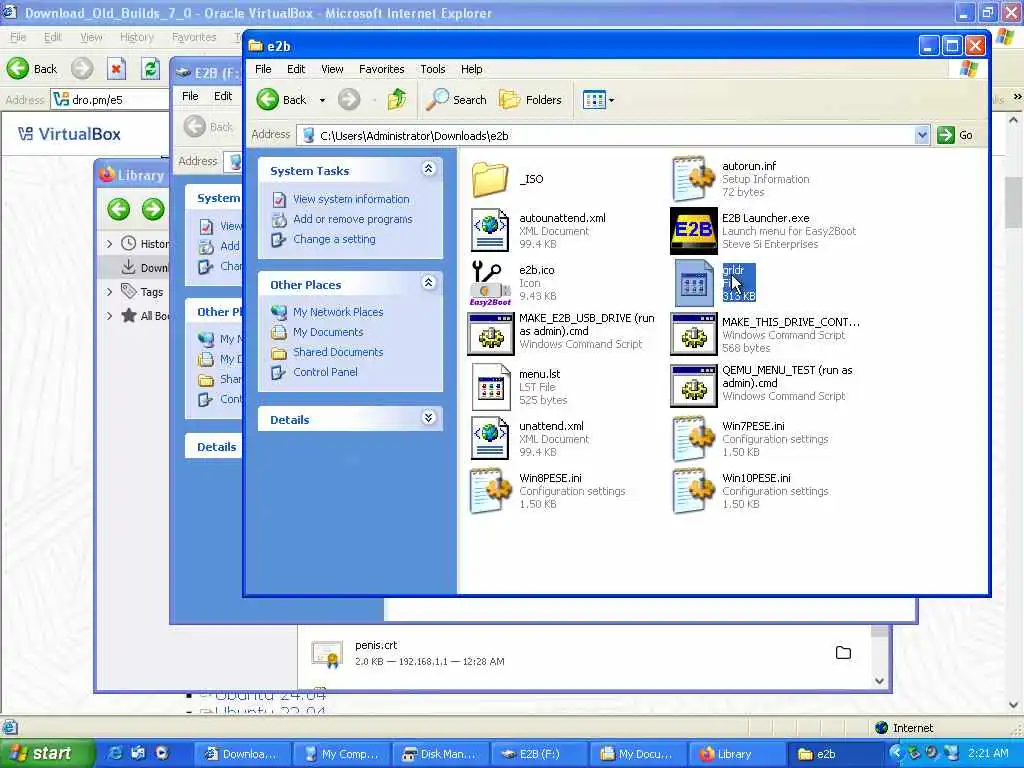Collapse the System Tasks panel
The image size is (1024, 768).
pyautogui.click(x=428, y=169)
